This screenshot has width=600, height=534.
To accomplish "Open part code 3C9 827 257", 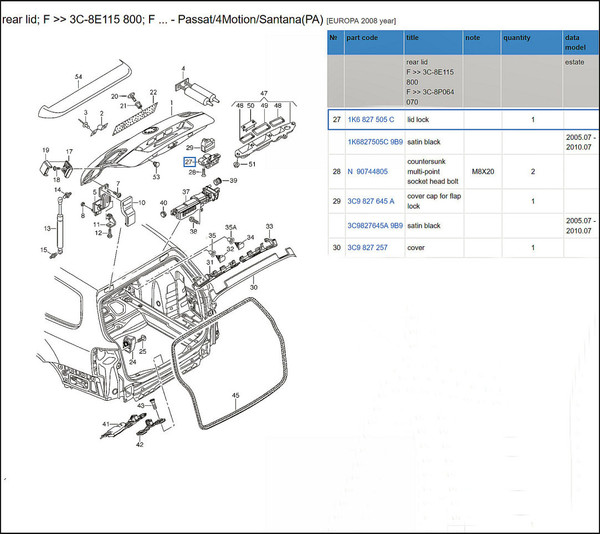I will (x=367, y=247).
